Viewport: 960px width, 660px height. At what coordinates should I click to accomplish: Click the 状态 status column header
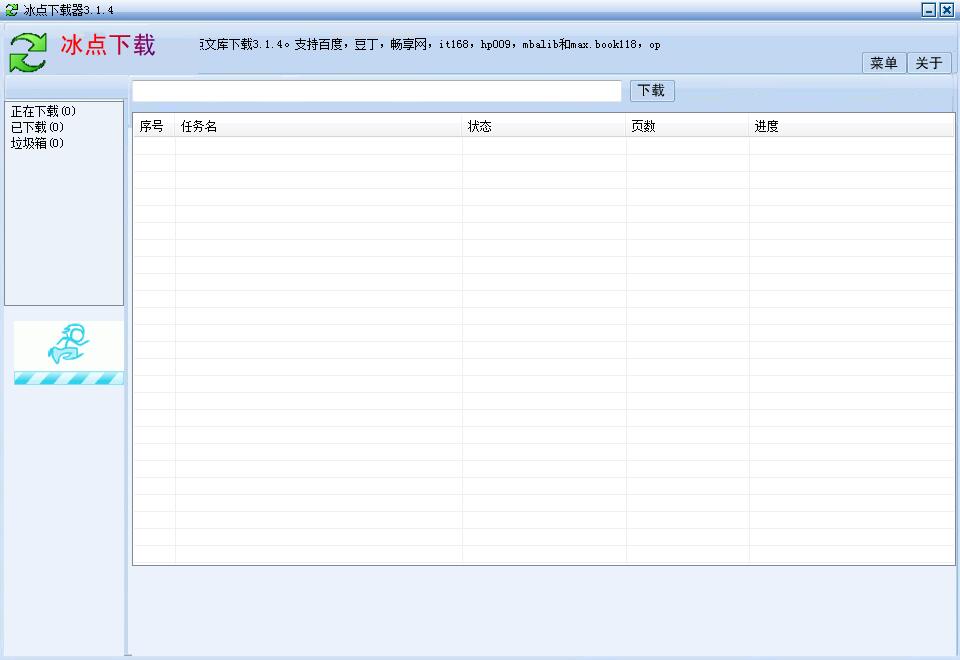click(480, 125)
